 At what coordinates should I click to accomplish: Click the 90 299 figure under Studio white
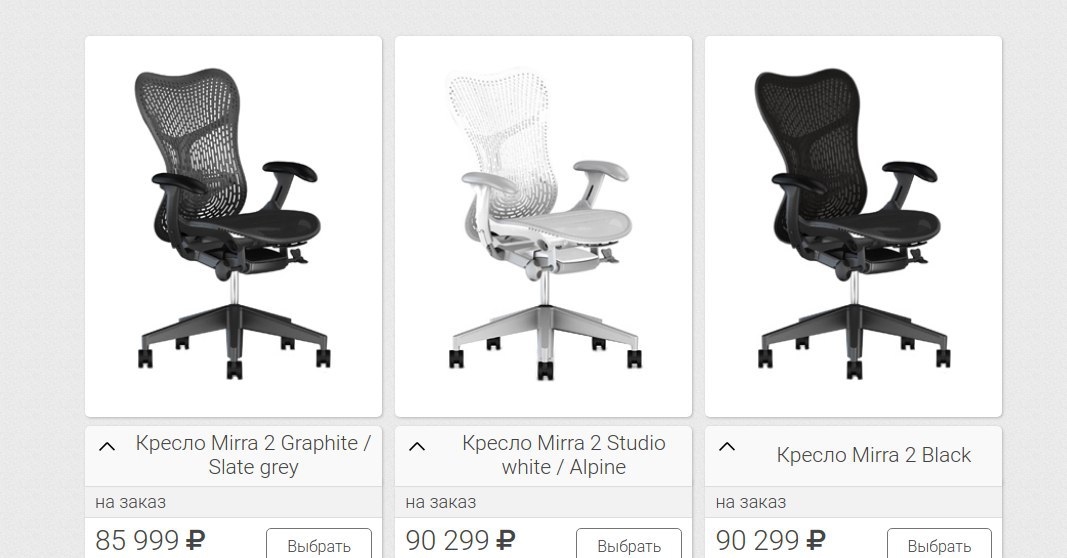tap(447, 540)
